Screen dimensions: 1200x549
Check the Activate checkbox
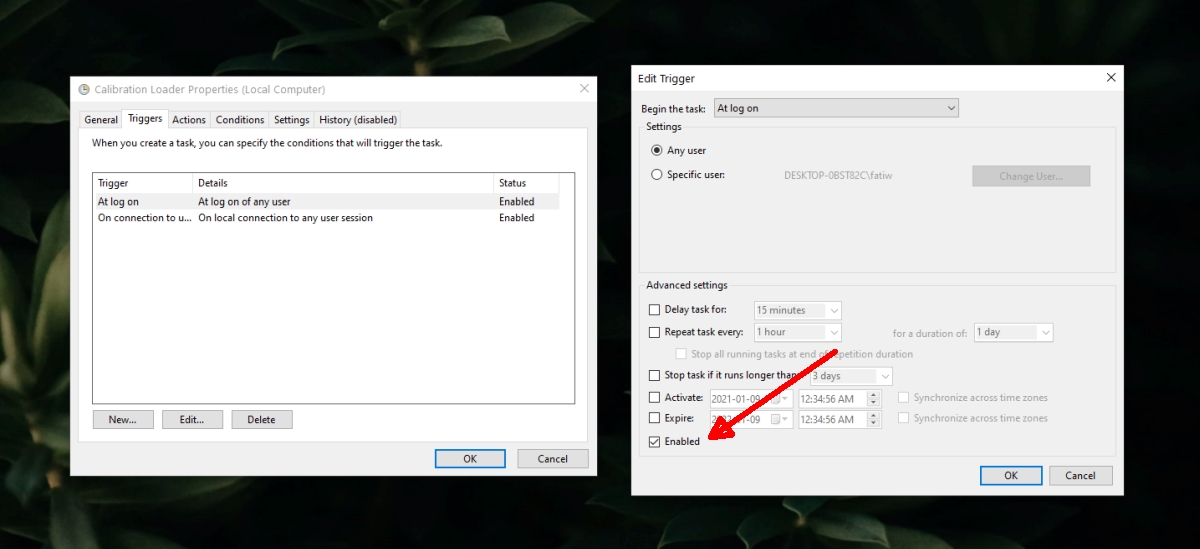(x=655, y=398)
